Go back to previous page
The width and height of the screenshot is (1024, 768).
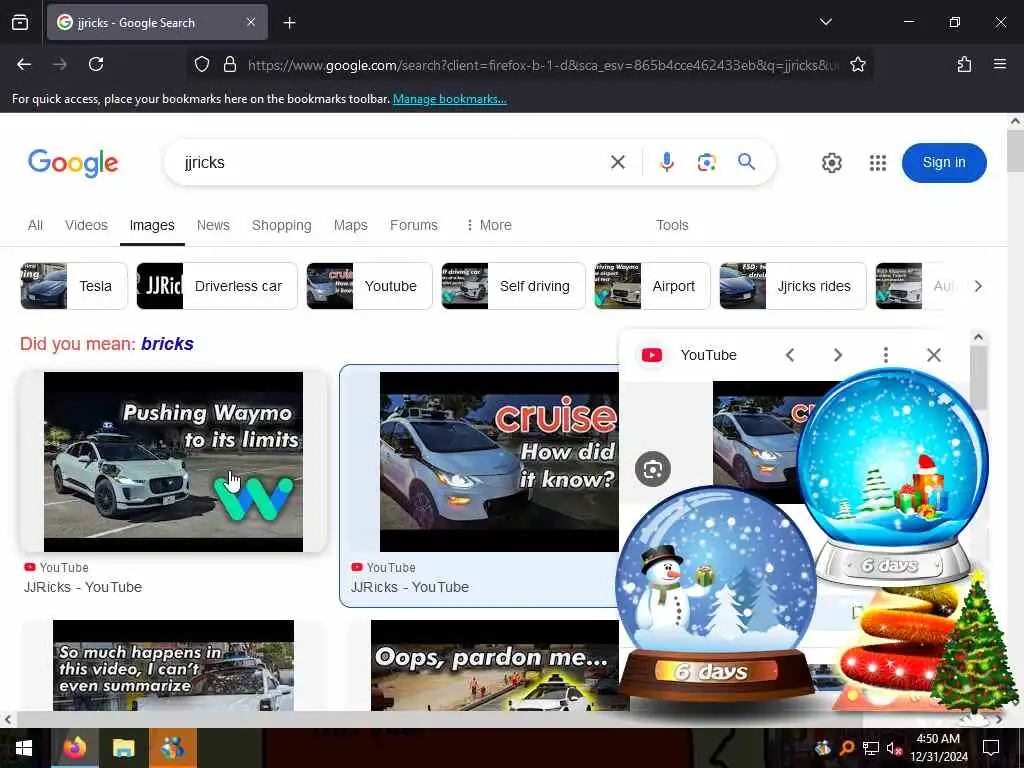[x=24, y=64]
